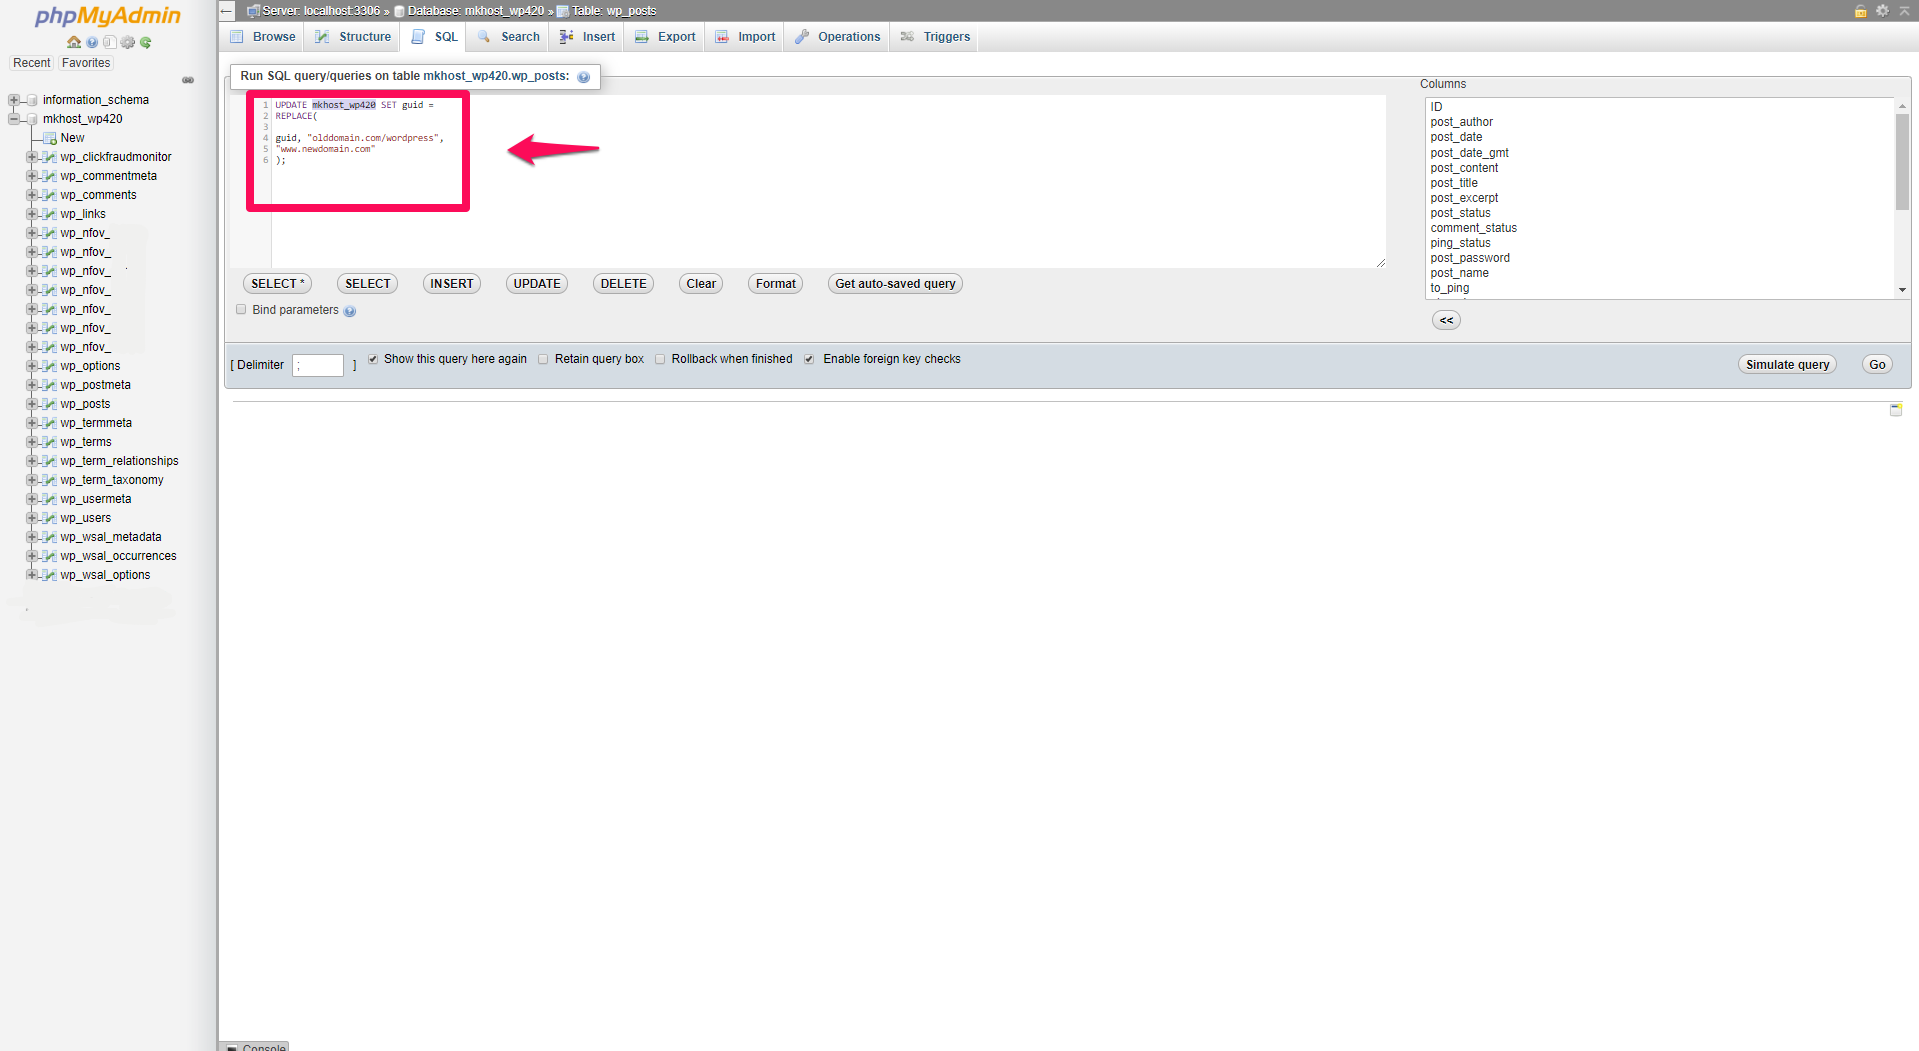
Task: Click the help icon beside Bind parameters
Action: click(x=350, y=311)
